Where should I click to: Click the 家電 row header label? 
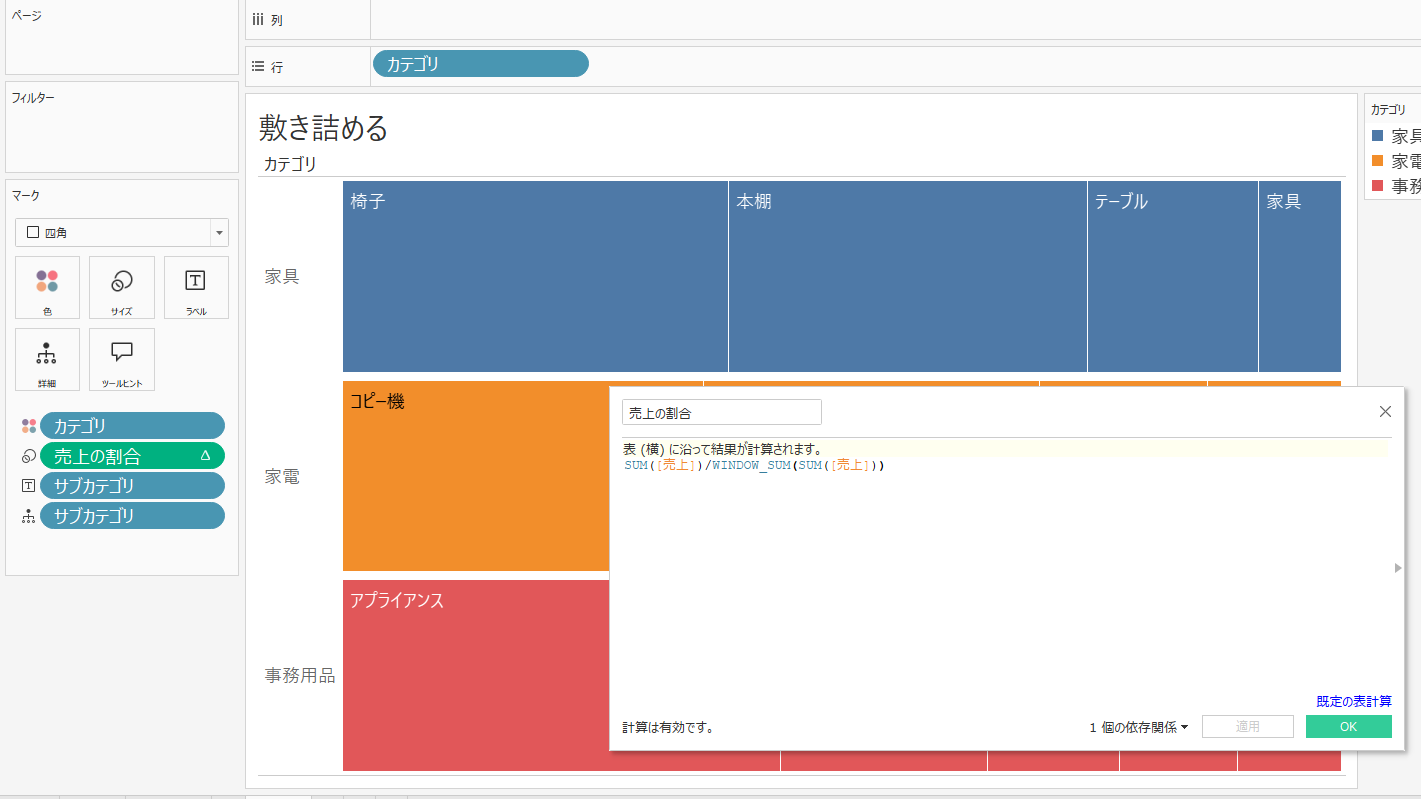[x=282, y=477]
